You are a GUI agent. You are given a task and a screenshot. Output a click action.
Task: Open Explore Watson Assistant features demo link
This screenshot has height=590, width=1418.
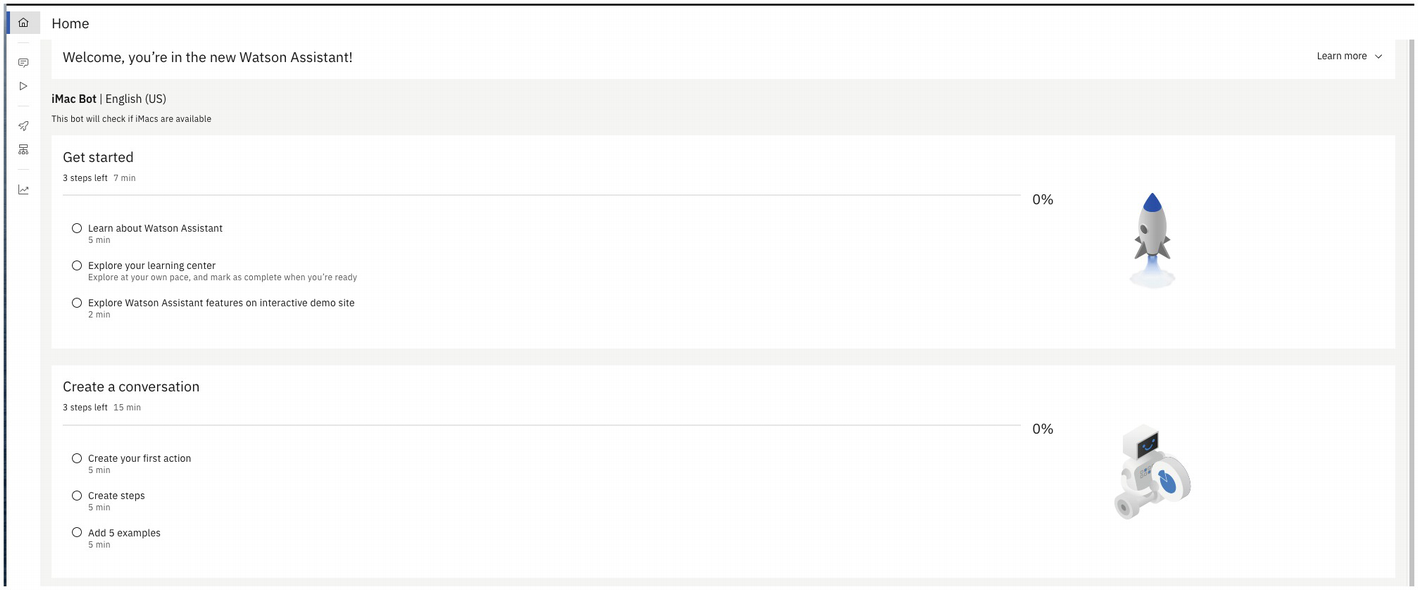coord(221,303)
